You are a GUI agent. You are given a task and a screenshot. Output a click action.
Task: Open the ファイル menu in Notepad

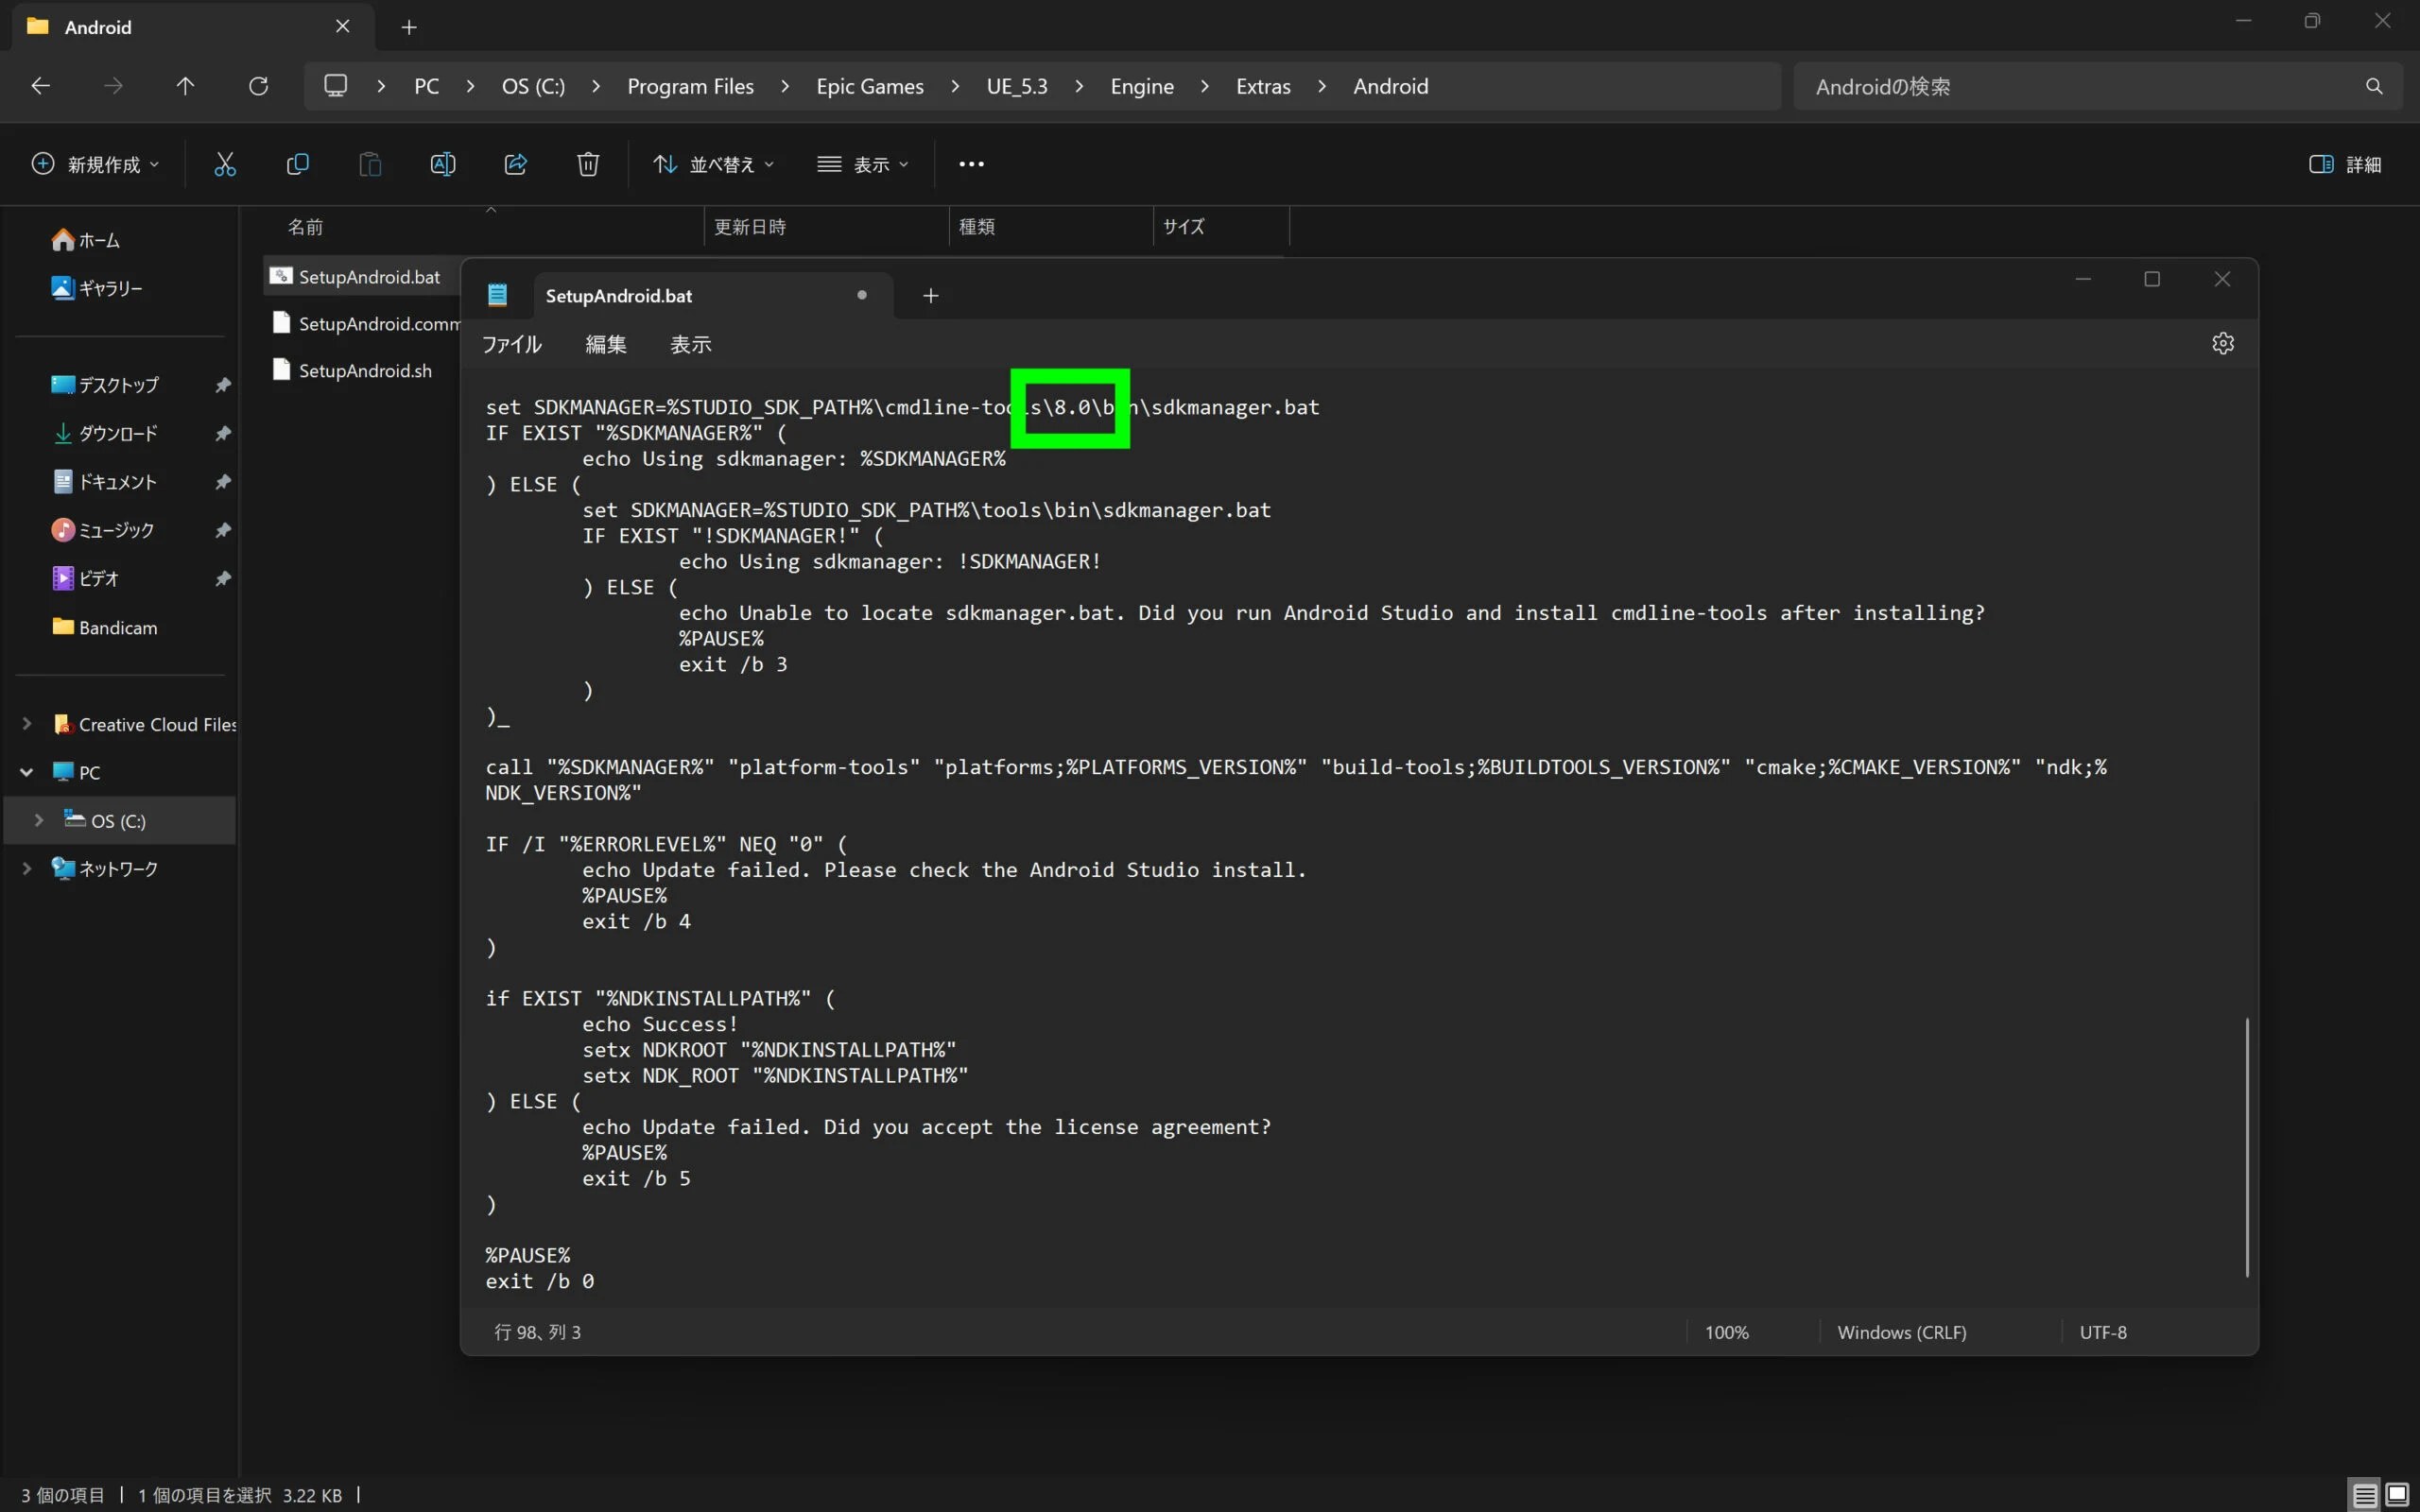coord(512,345)
